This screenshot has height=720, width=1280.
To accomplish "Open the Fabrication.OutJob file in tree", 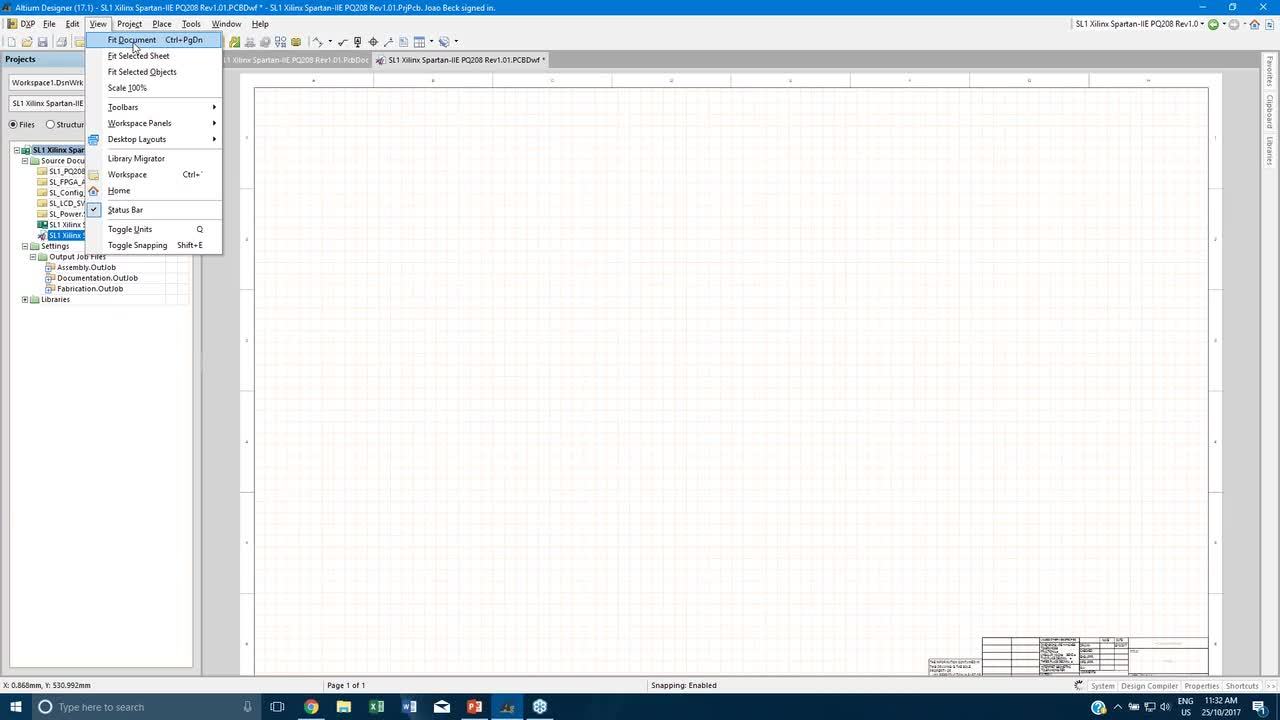I will pos(89,289).
